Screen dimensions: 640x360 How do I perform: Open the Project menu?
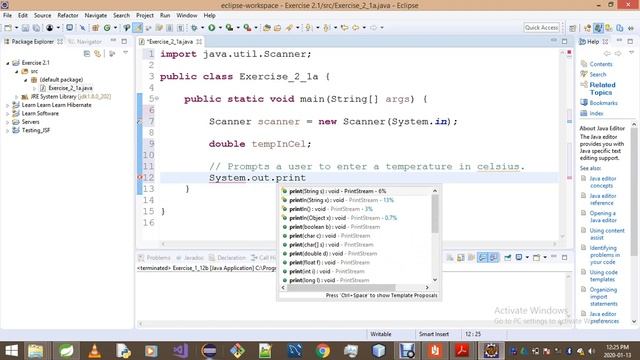pyautogui.click(x=145, y=16)
